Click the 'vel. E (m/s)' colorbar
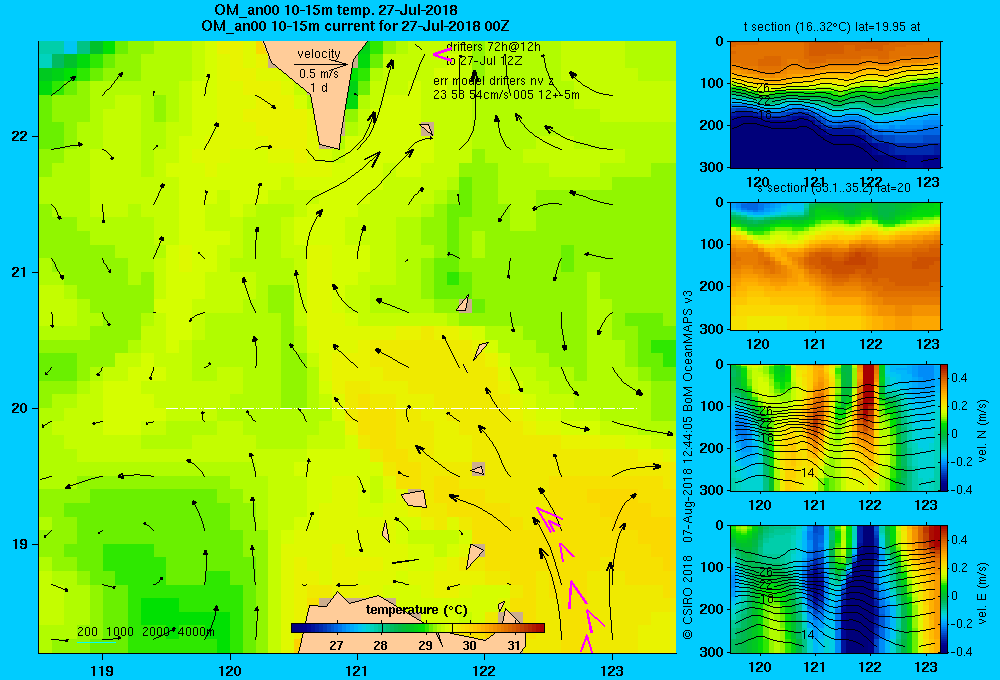Image resolution: width=1000 pixels, height=680 pixels. (944, 589)
